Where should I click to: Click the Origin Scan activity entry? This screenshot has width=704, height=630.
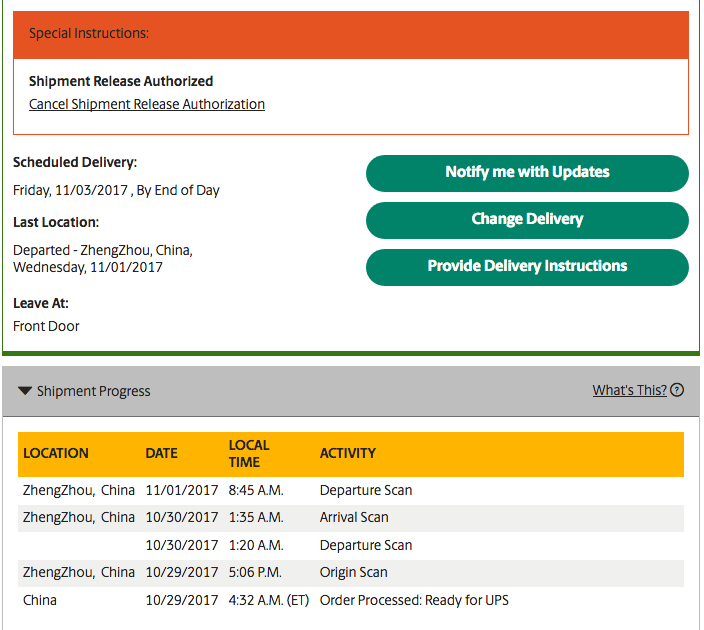pos(353,572)
